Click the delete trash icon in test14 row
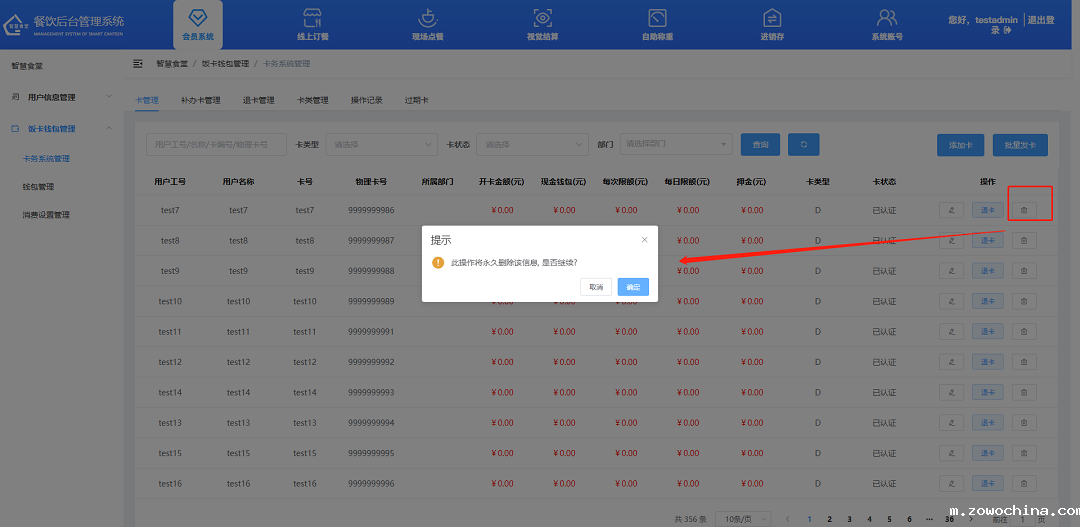The image size is (1080, 527). click(1024, 392)
